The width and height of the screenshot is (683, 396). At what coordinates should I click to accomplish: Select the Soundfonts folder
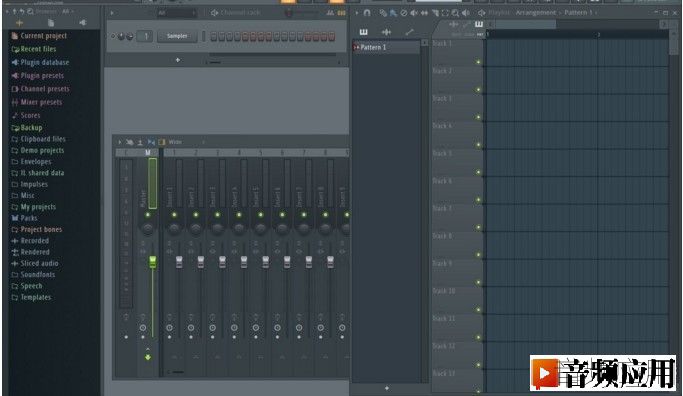click(33, 274)
